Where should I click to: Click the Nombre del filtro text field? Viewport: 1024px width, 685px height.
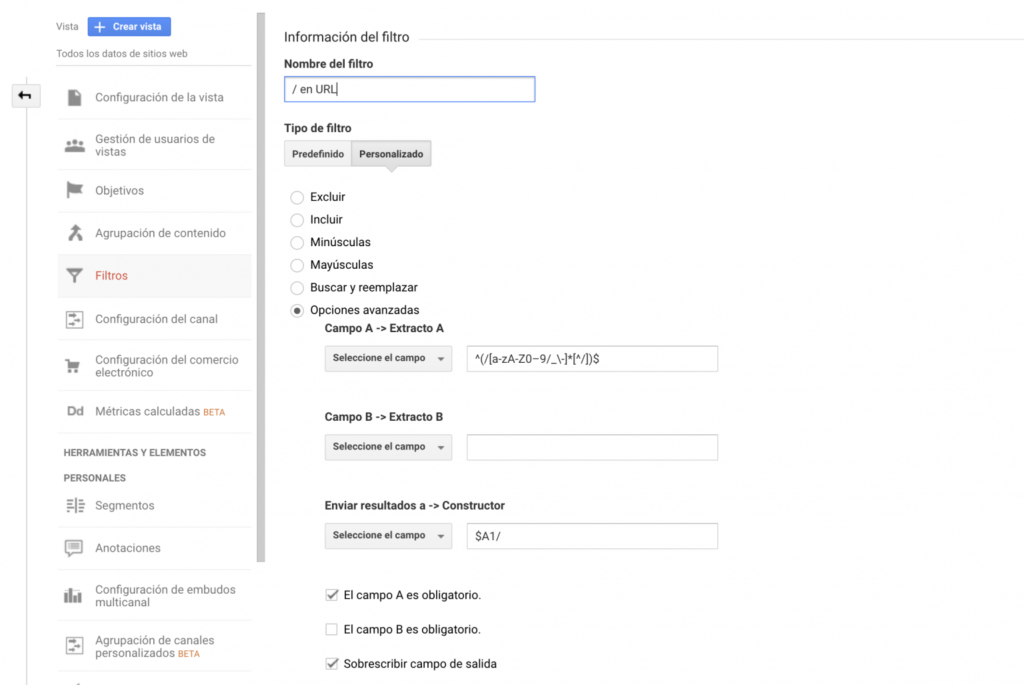pos(409,90)
